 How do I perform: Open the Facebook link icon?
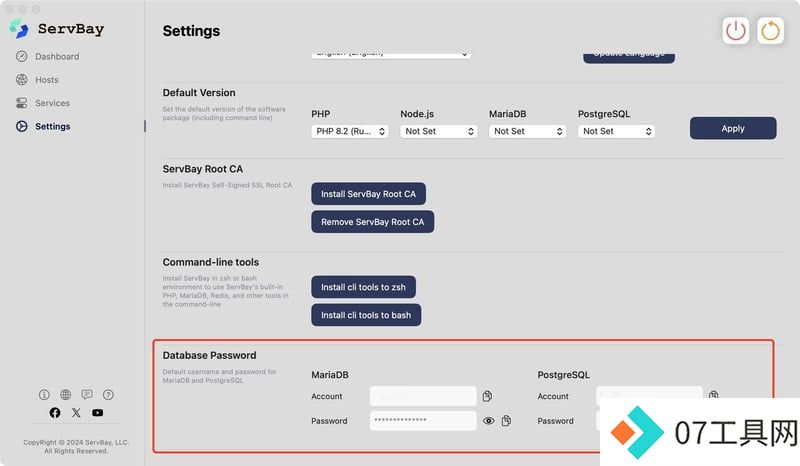click(55, 413)
